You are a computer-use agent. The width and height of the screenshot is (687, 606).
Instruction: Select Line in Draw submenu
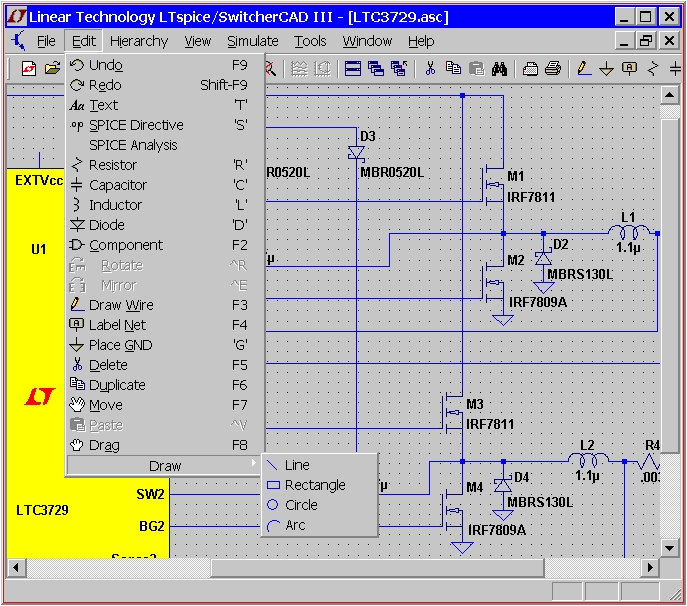[x=320, y=465]
